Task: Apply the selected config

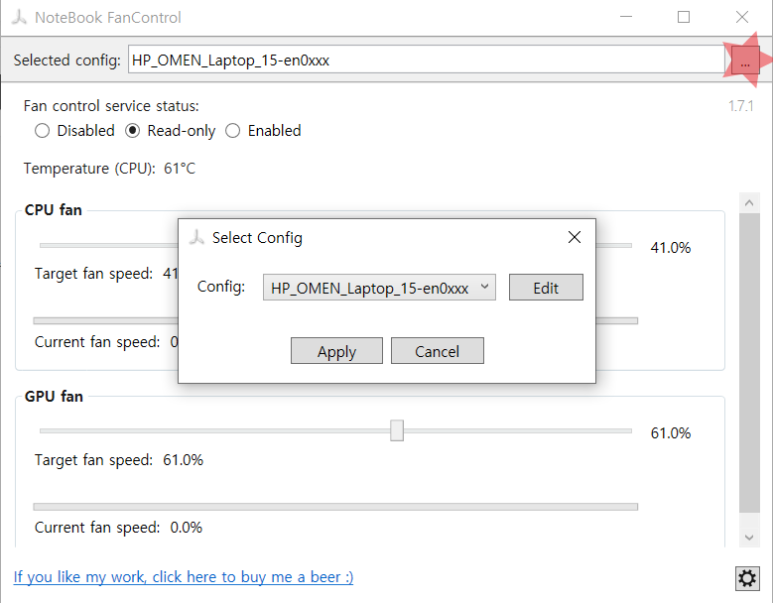Action: [x=337, y=351]
